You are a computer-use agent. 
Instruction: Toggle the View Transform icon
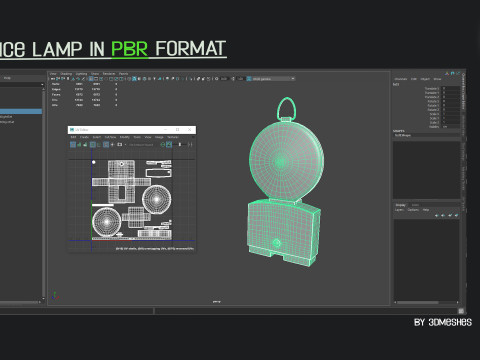[249, 79]
